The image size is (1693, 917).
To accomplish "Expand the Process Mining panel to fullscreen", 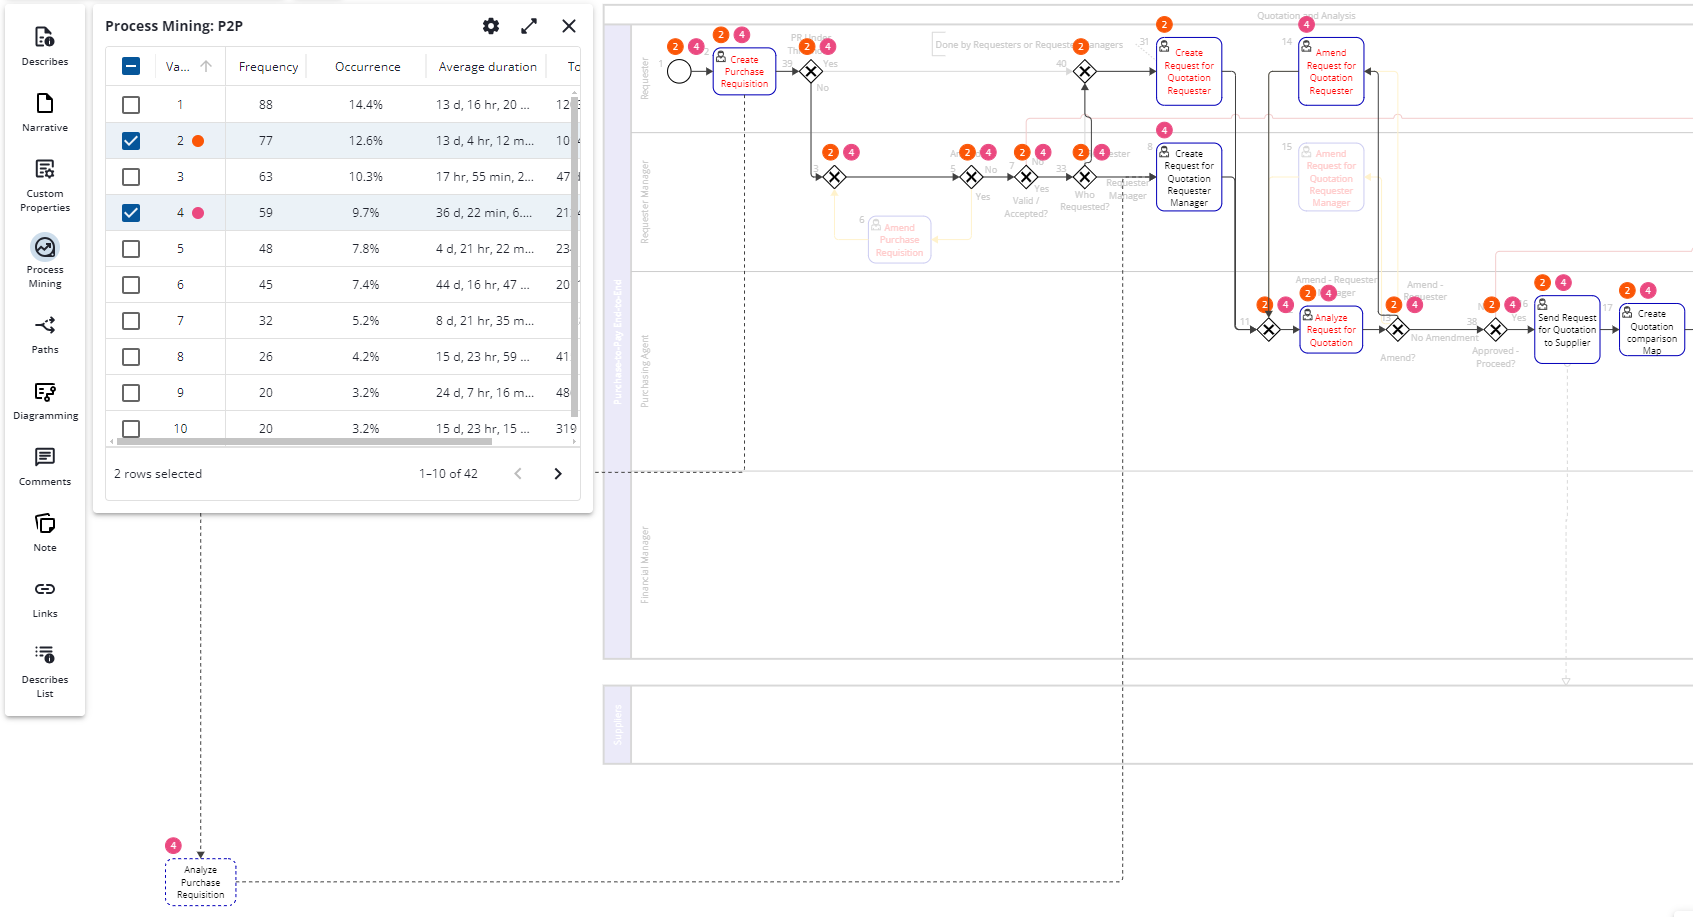I will pos(529,26).
